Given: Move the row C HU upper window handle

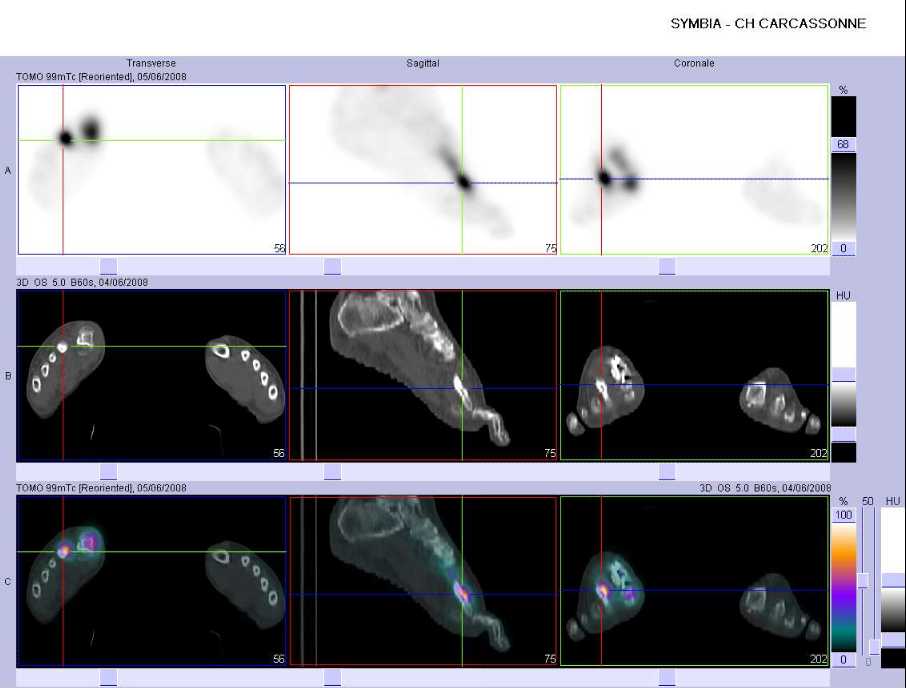Looking at the screenshot, I should coord(893,581).
